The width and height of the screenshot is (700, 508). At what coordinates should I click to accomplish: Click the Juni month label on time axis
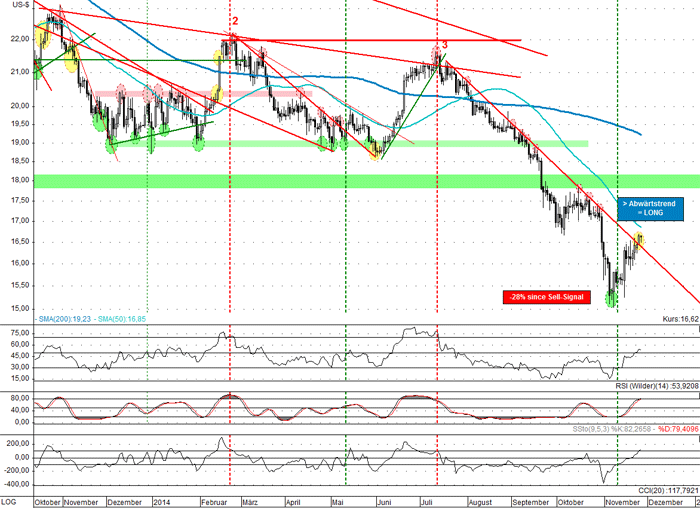coord(384,502)
